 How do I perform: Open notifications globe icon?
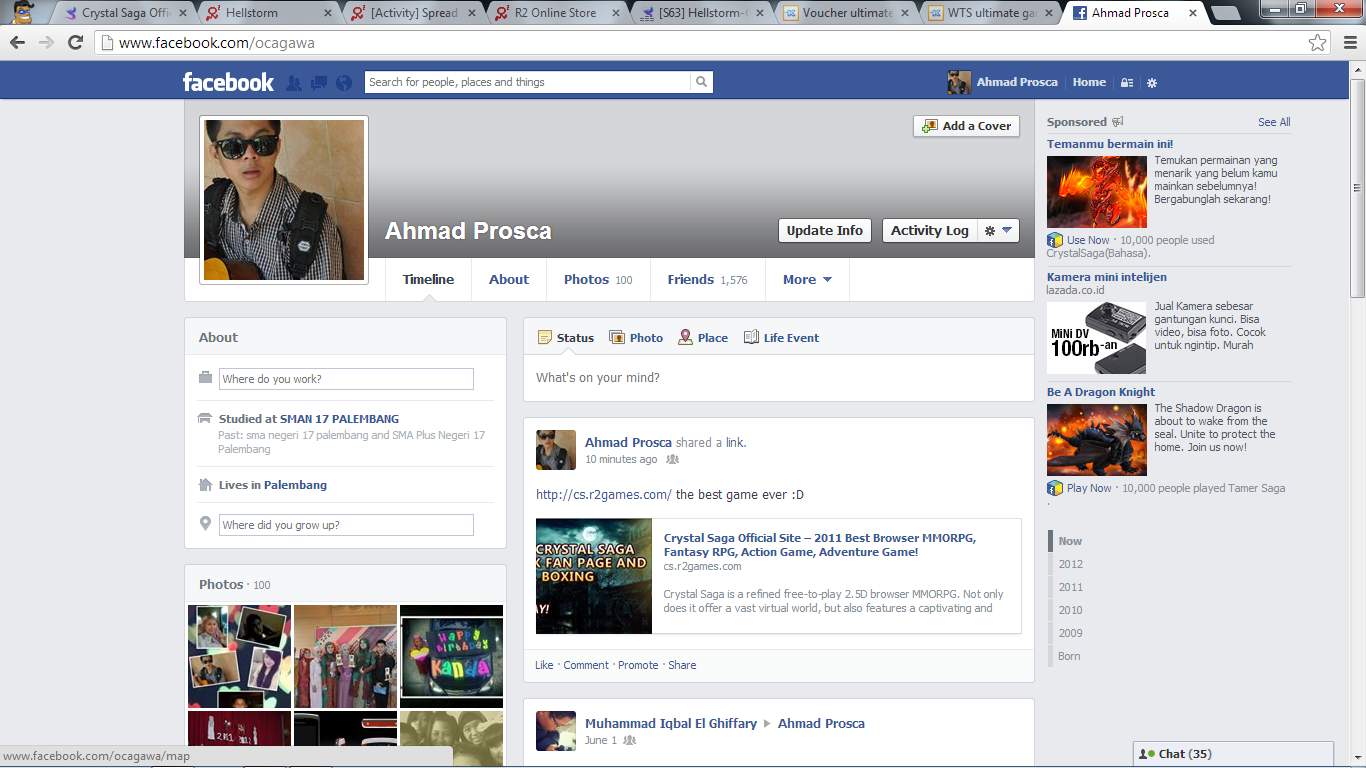pos(344,83)
